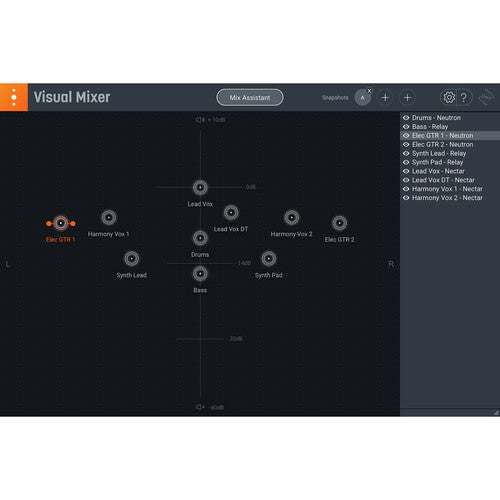Click the orange three-dot menu icon
Screen dimensions: 500x500
point(14,97)
